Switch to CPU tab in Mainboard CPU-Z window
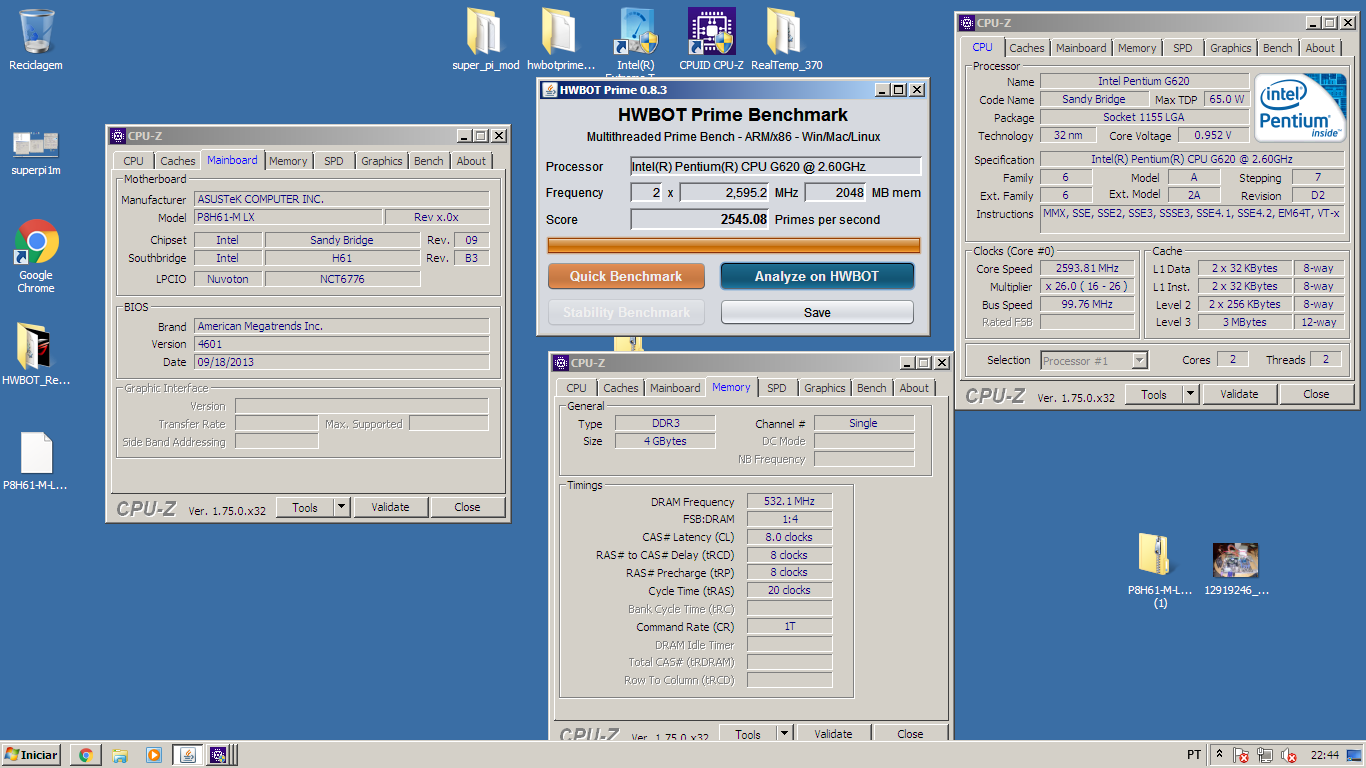The width and height of the screenshot is (1366, 768). coord(134,161)
